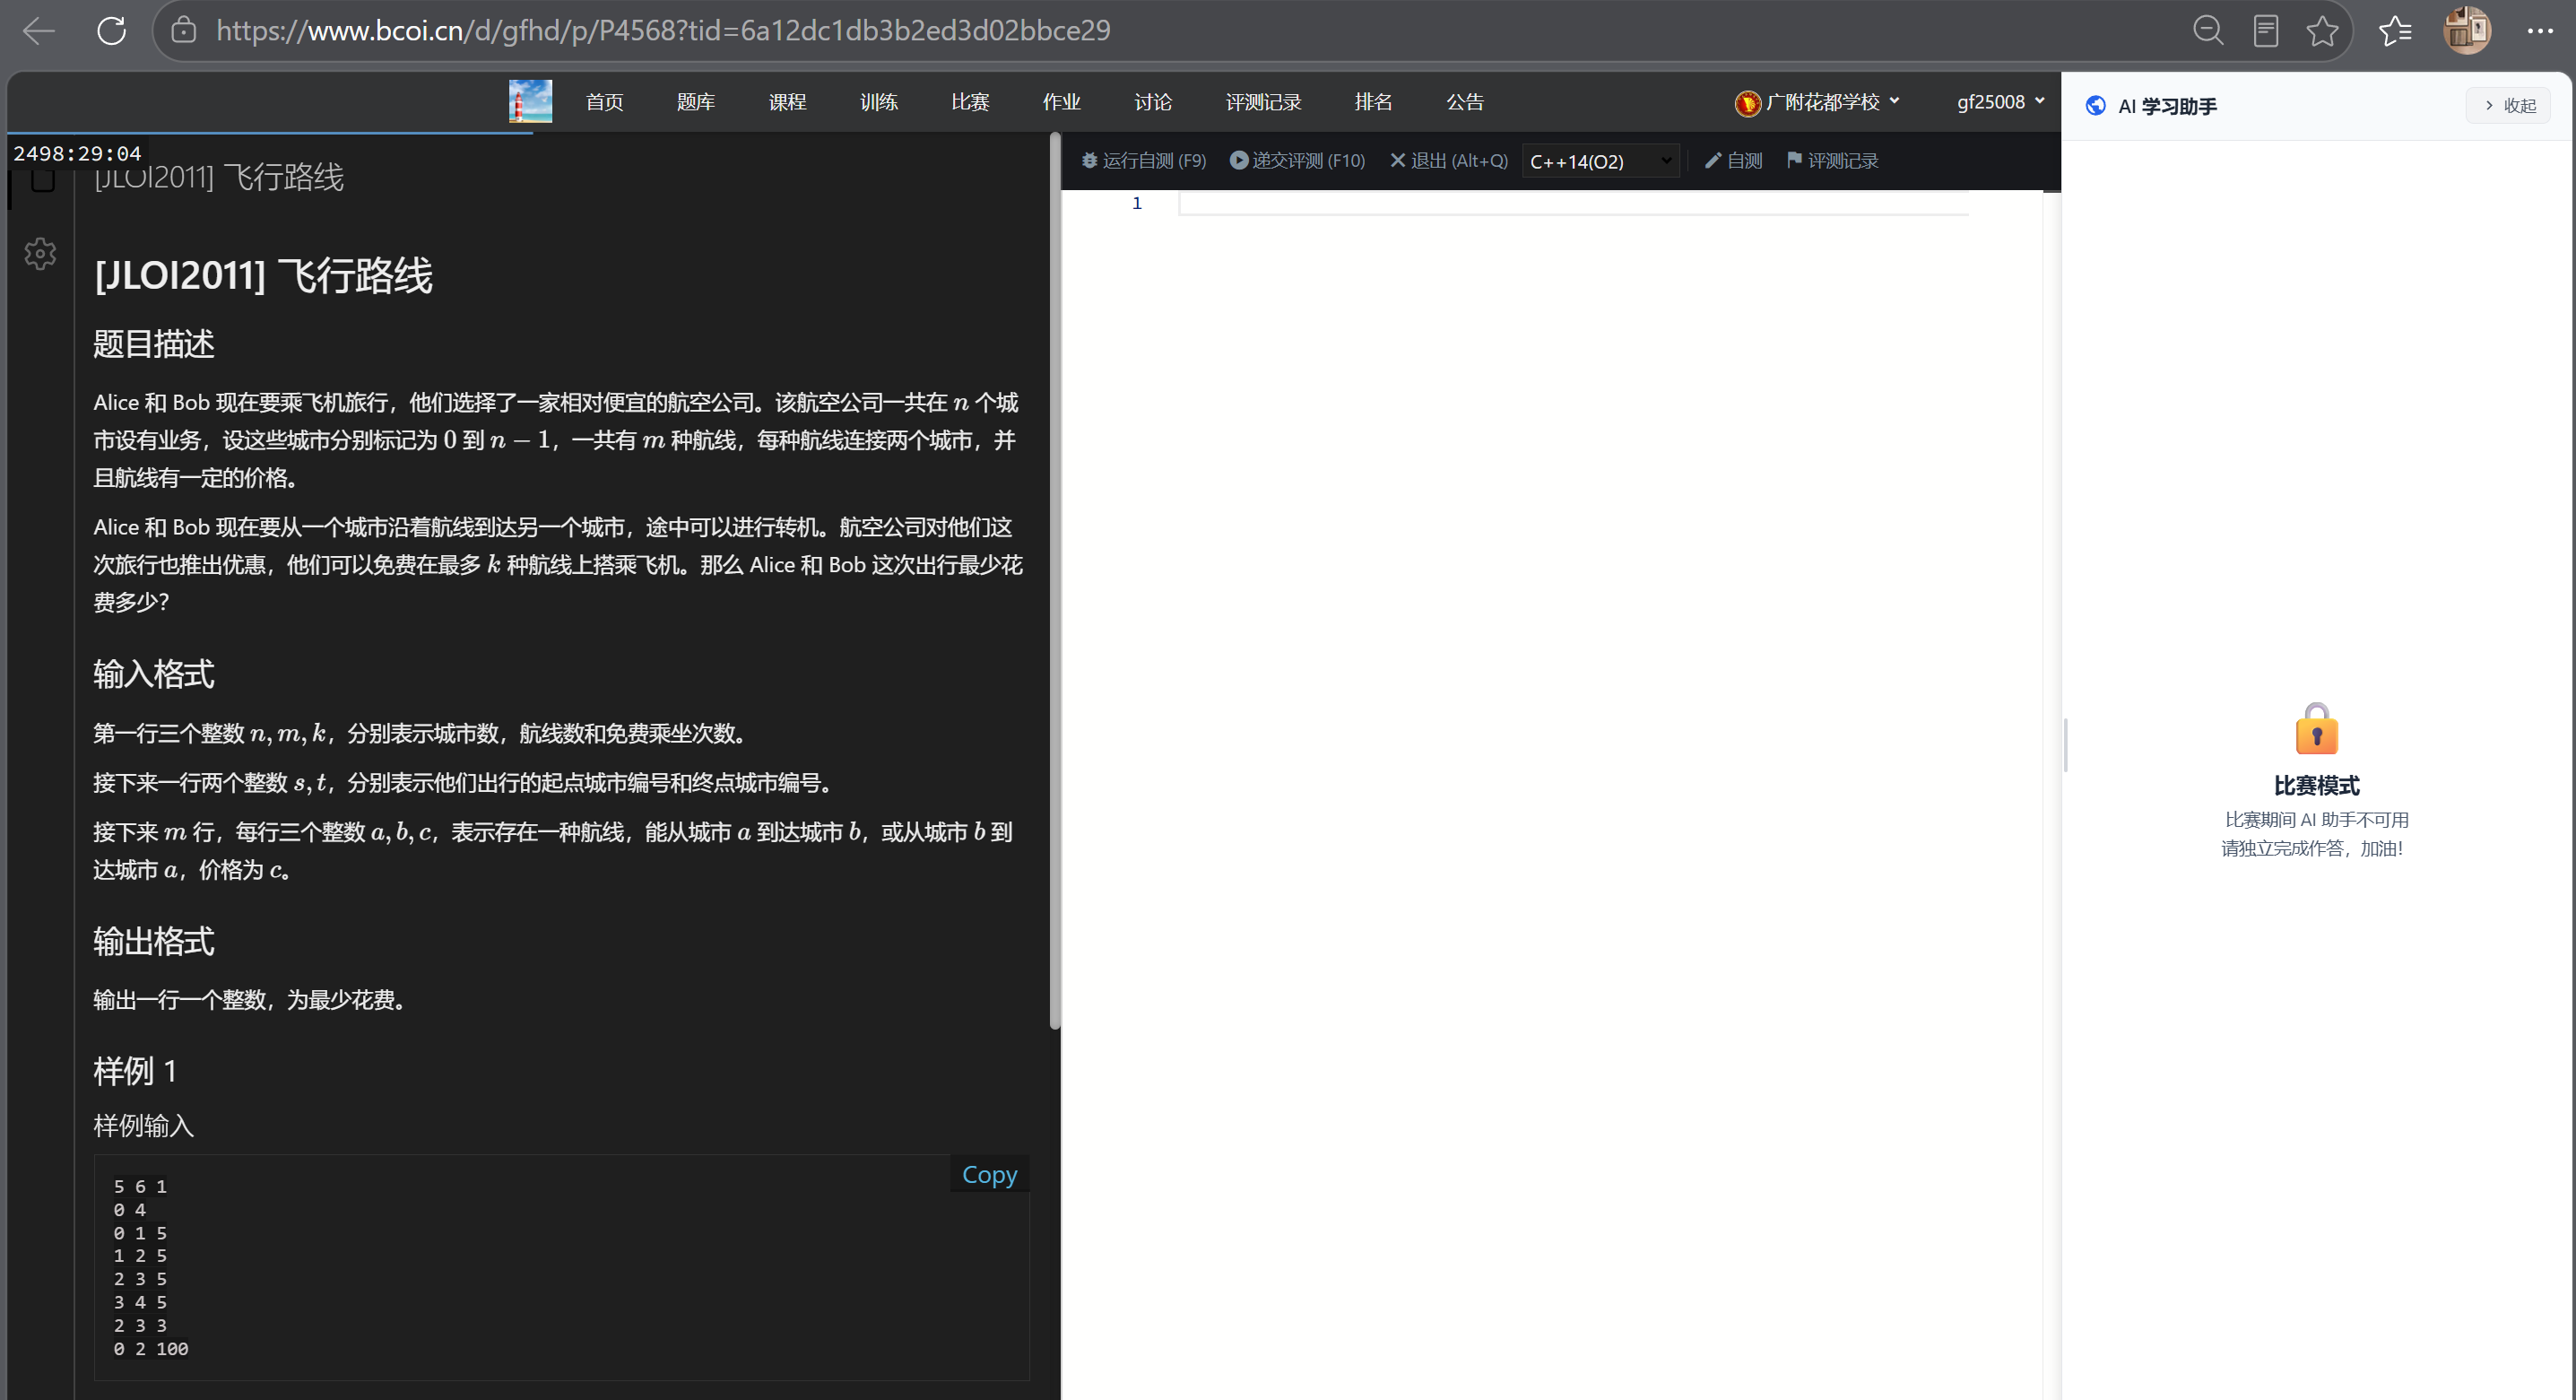Click the zoom magnifier icon in address bar
This screenshot has width=2576, height=1400.
(2208, 31)
